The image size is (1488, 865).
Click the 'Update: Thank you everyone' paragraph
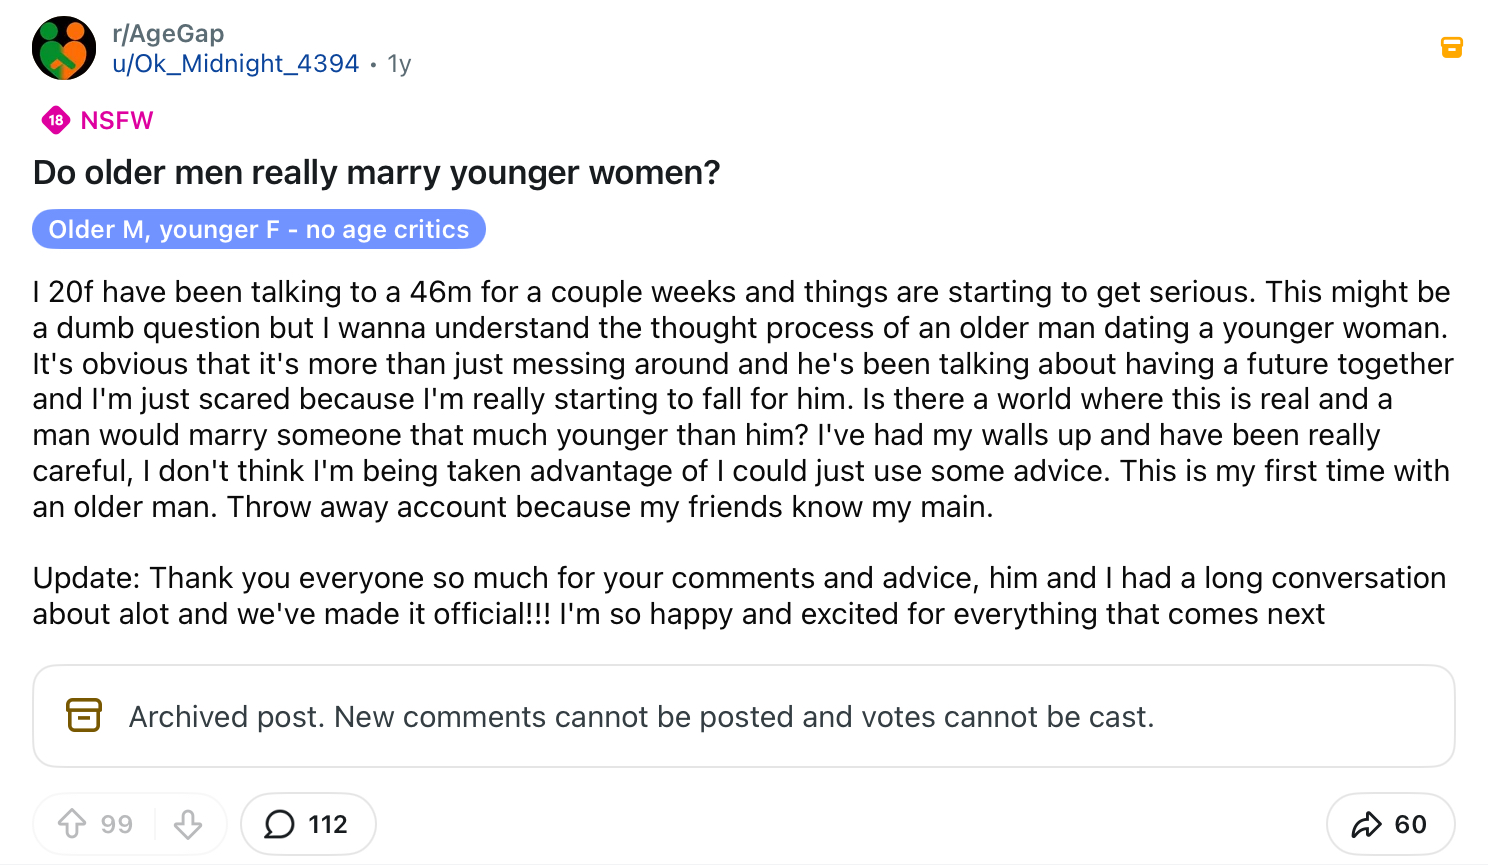point(738,596)
